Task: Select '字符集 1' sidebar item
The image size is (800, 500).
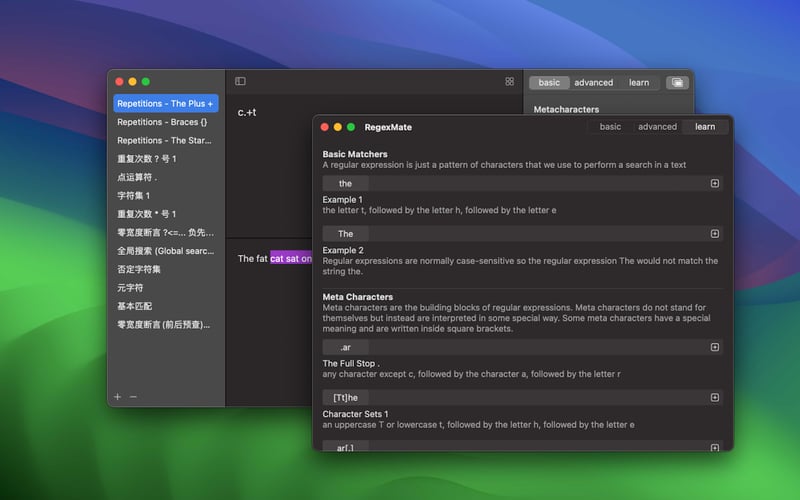Action: pos(166,195)
